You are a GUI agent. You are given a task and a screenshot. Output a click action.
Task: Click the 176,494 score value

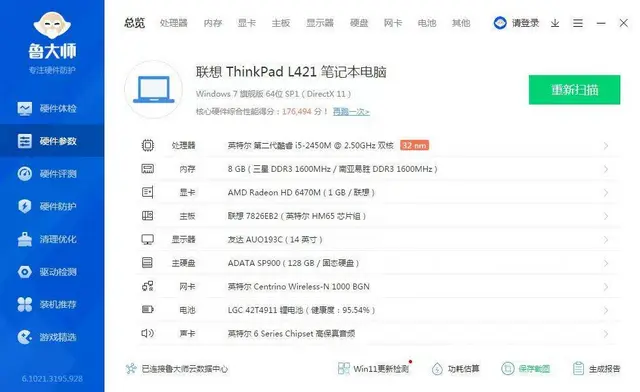[x=296, y=111]
